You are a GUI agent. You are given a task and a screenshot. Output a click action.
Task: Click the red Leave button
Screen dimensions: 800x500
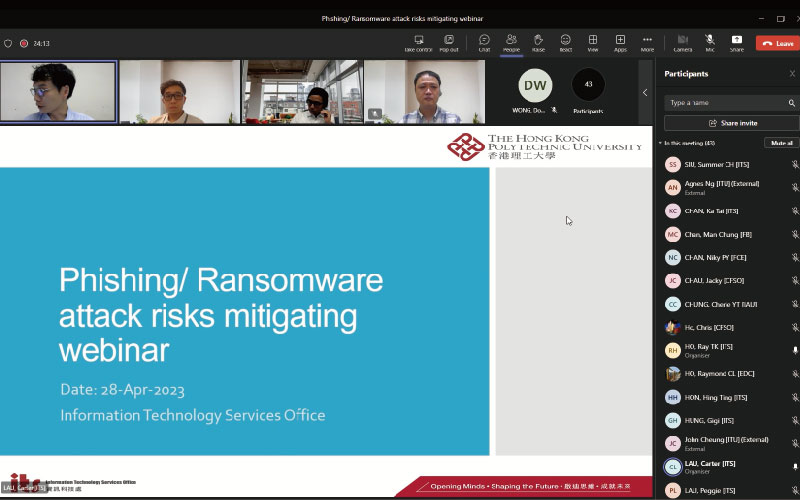pos(778,43)
